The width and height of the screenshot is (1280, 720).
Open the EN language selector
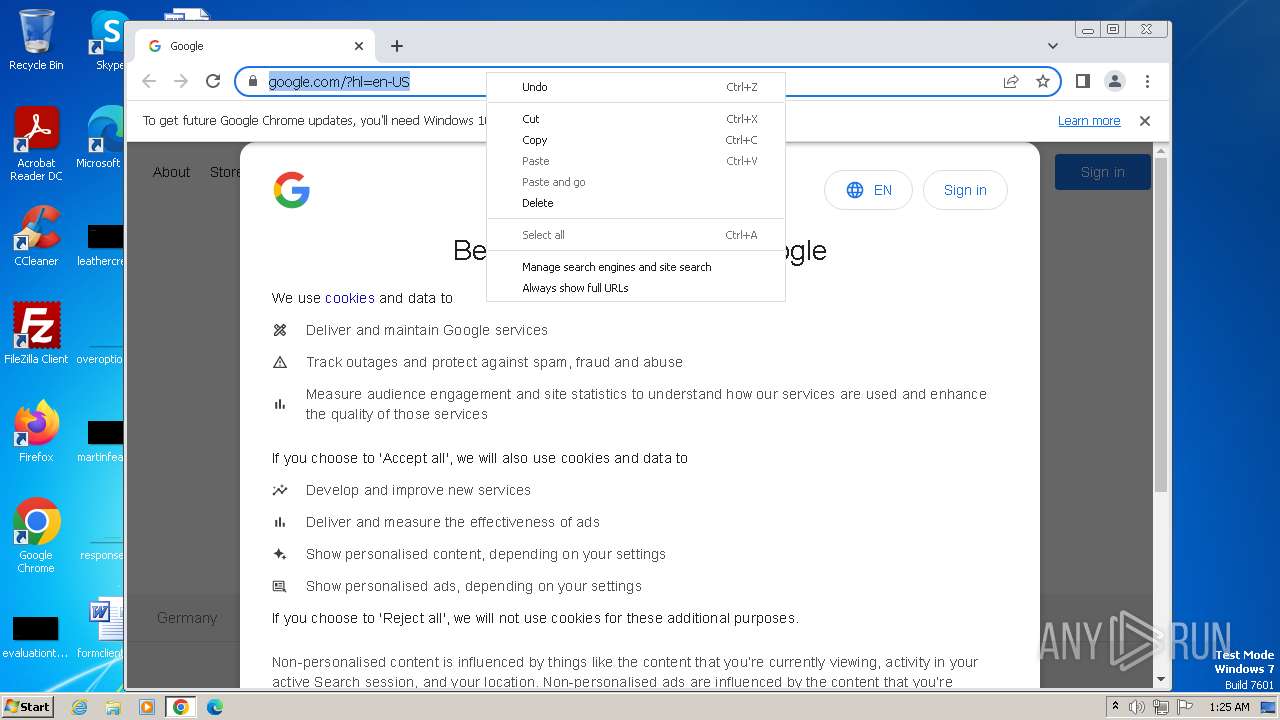click(868, 190)
